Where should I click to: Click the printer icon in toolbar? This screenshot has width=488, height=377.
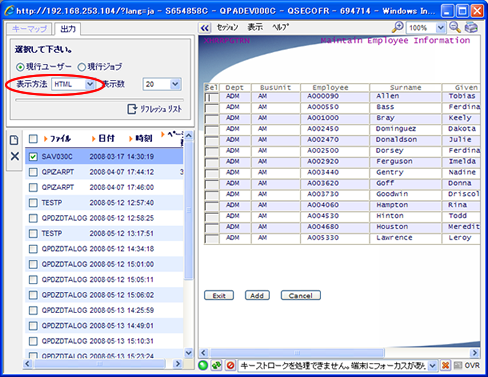coord(471,27)
